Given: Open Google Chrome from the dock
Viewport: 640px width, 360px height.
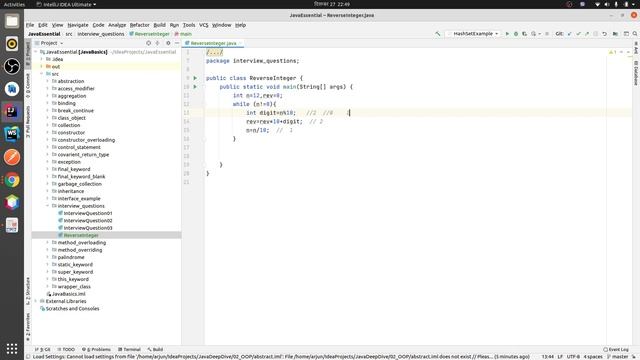Looking at the screenshot, I should [x=12, y=180].
